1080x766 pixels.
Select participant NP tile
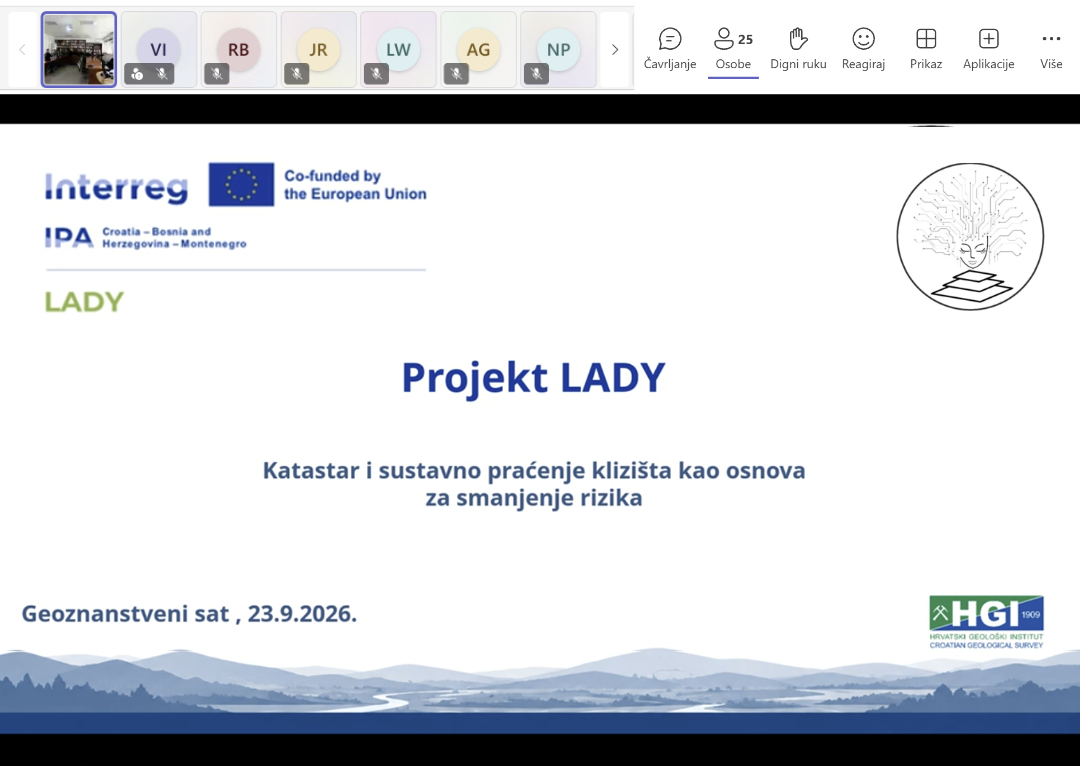pyautogui.click(x=558, y=50)
